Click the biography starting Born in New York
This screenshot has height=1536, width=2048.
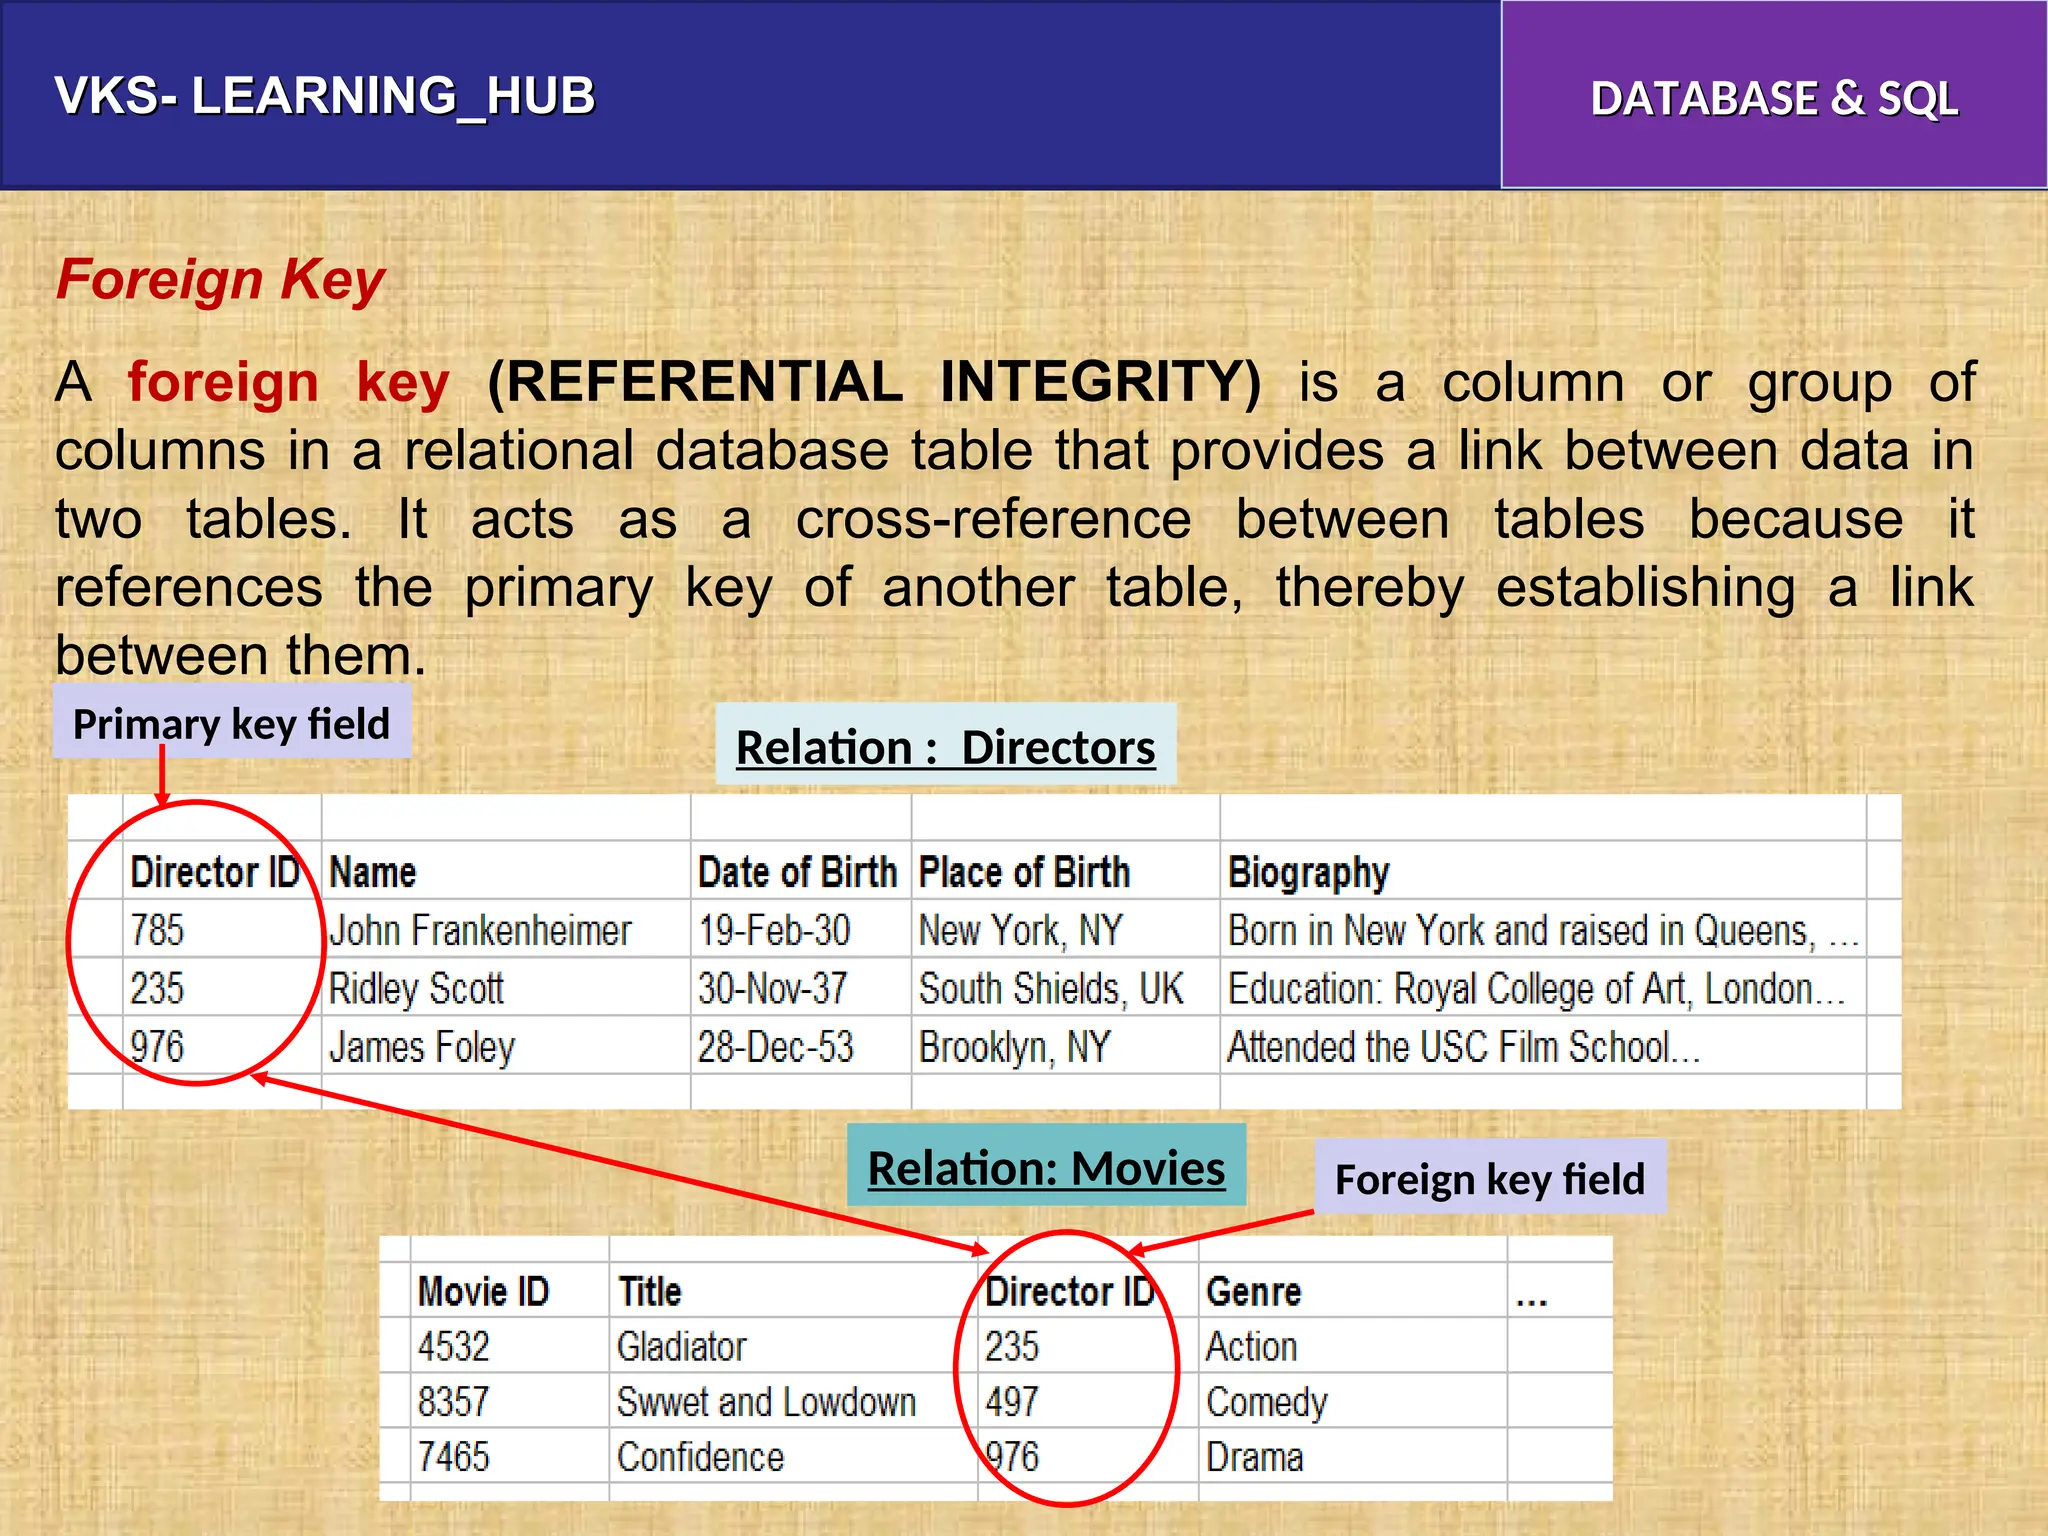click(x=1543, y=930)
